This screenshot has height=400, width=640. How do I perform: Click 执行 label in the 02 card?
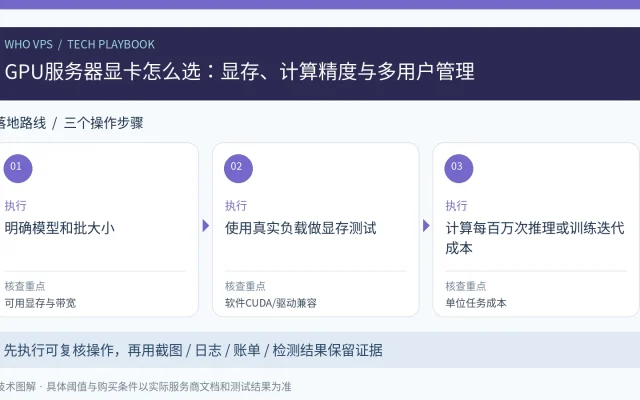(x=236, y=205)
